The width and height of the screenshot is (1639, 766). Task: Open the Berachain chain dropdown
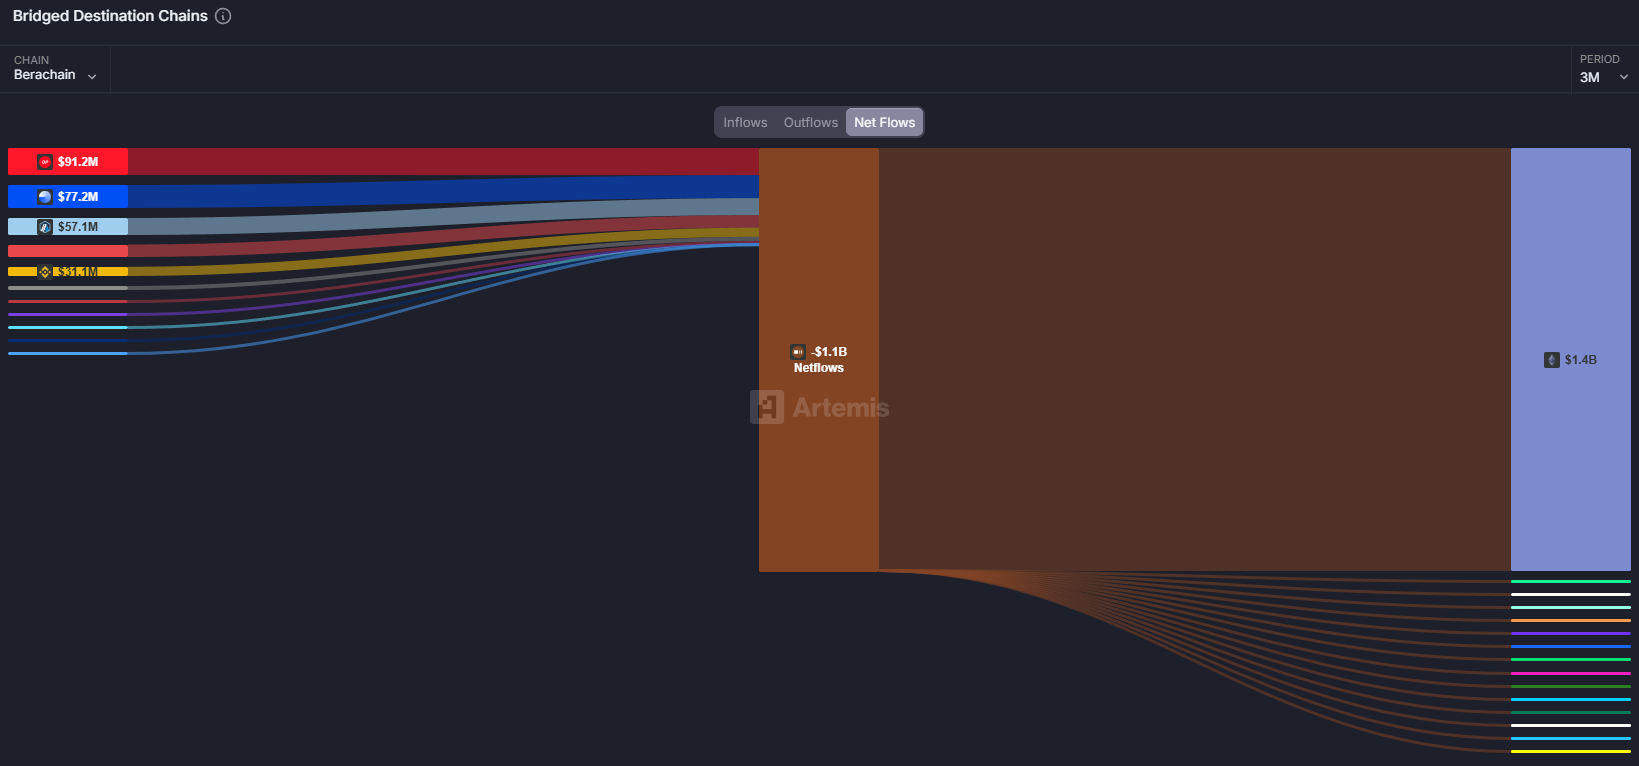pos(55,75)
